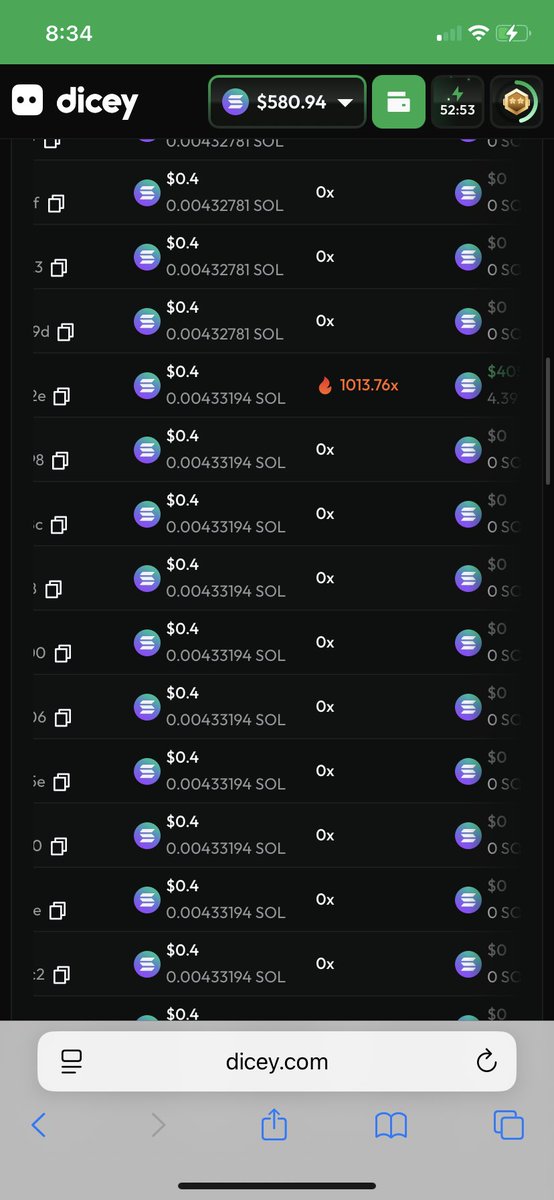Open Safari page settings menu icon
554x1200 pixels.
point(71,1062)
